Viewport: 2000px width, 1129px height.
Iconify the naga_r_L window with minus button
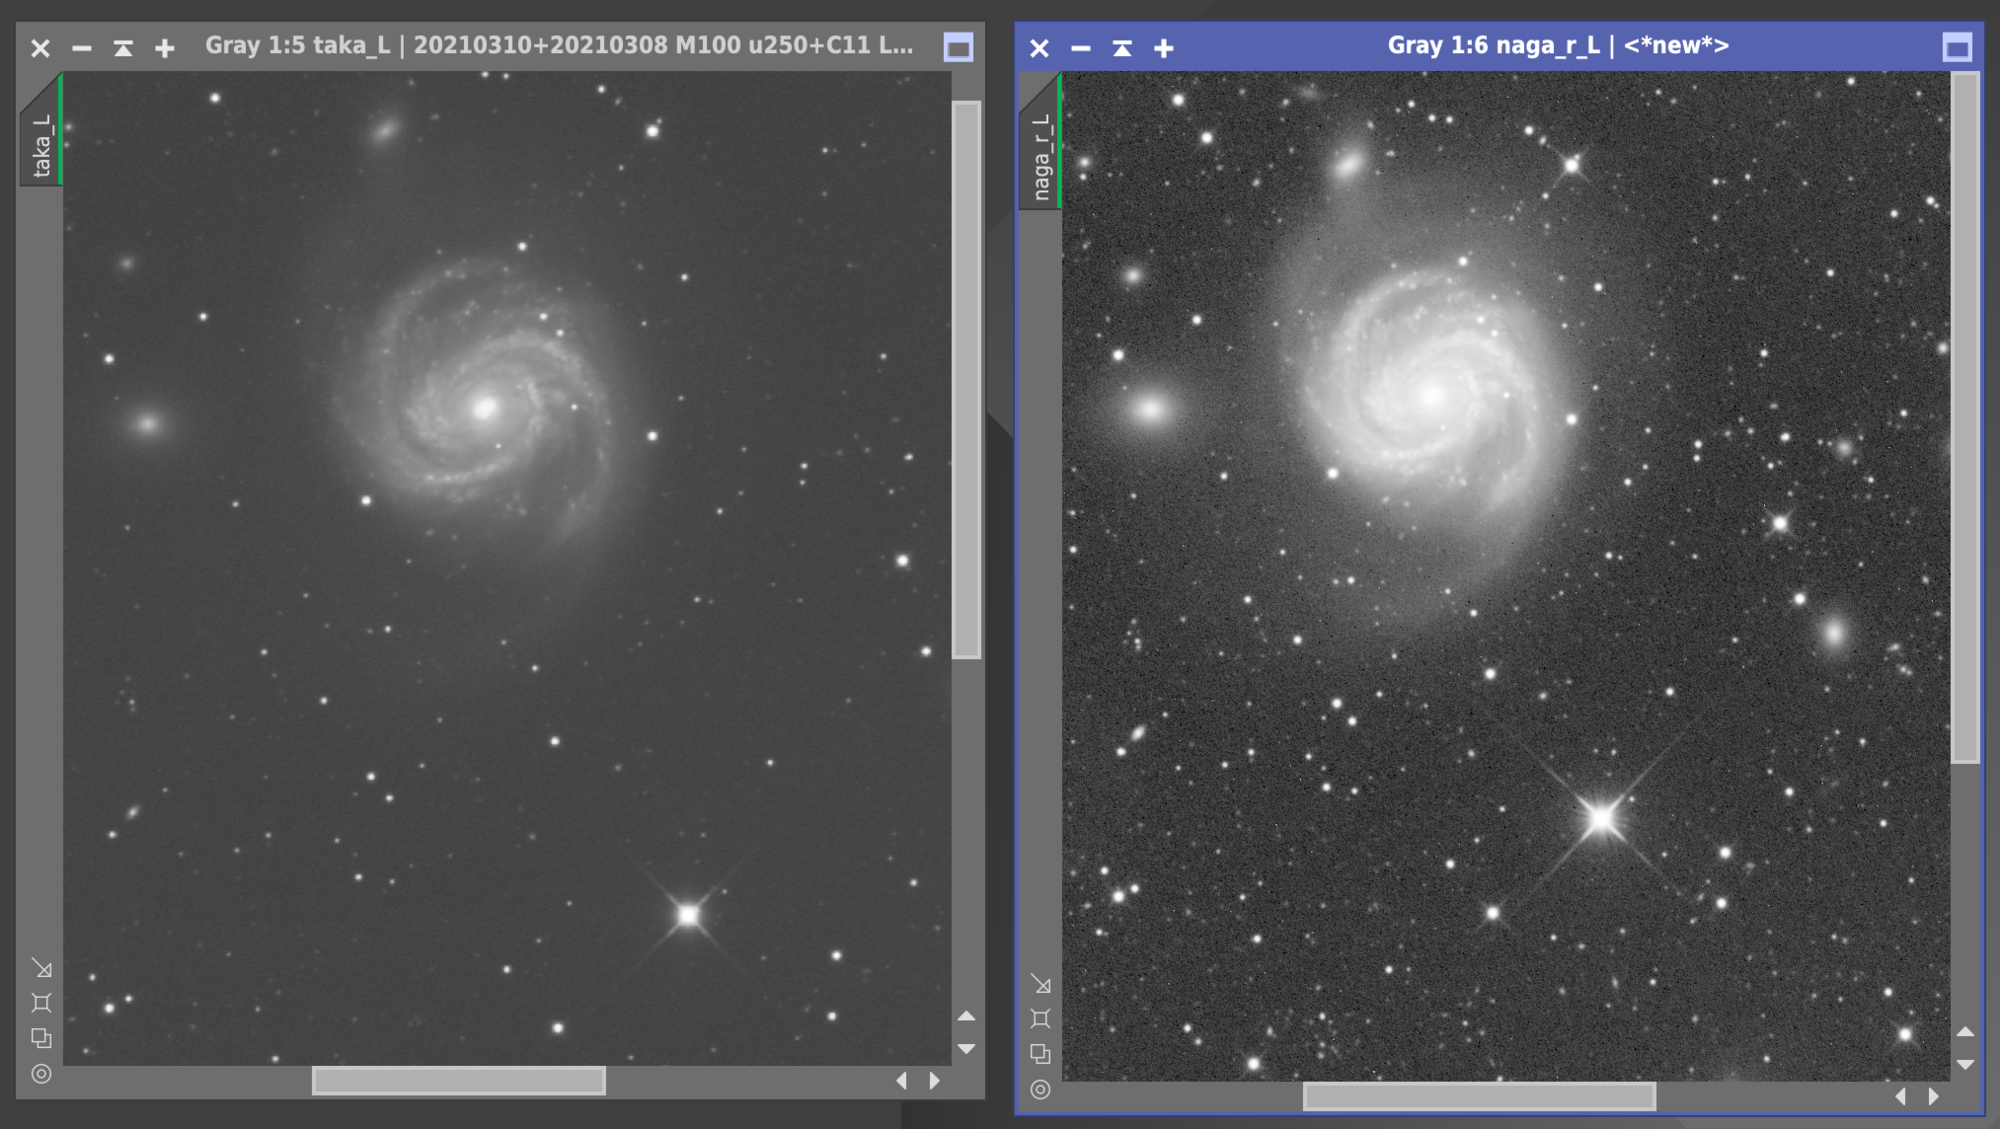pyautogui.click(x=1081, y=48)
